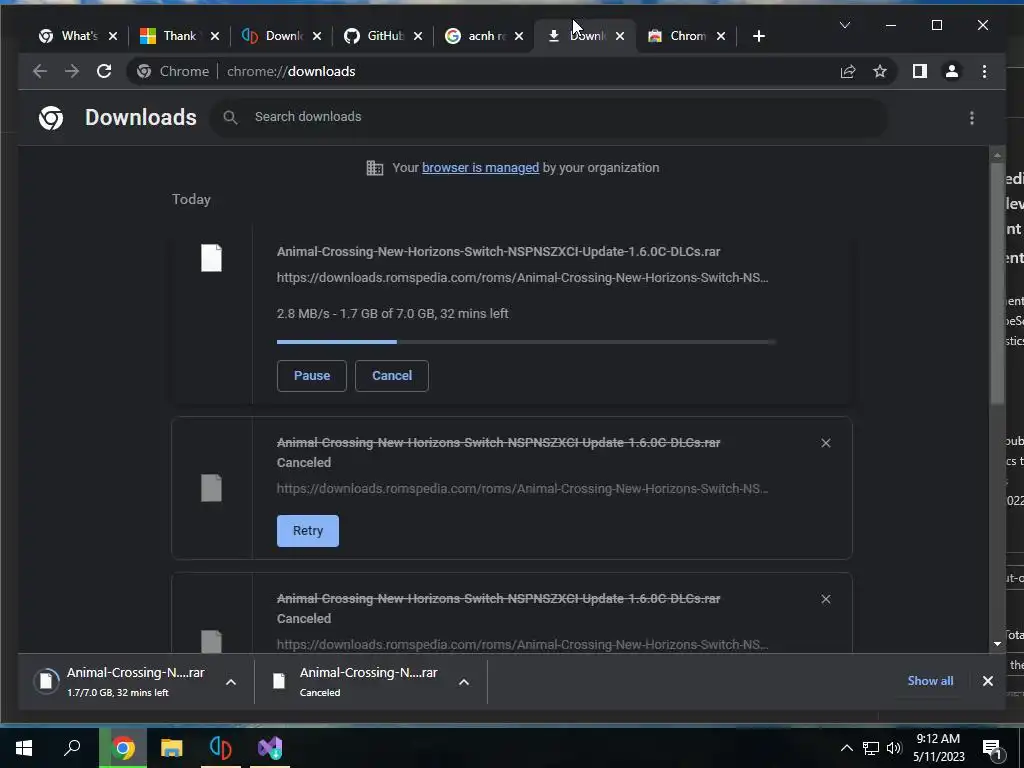The width and height of the screenshot is (1024, 768).
Task: Open the network status tray icon
Action: pyautogui.click(x=871, y=748)
